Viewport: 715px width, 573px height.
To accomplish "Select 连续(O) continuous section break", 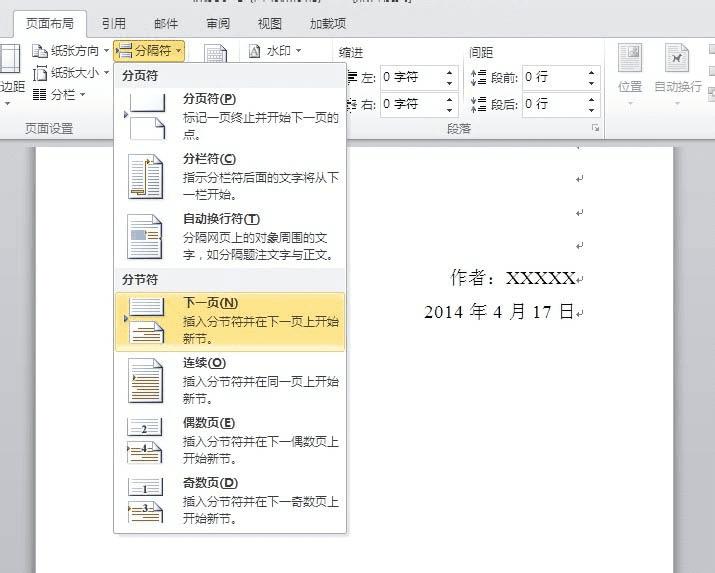I will [230, 381].
